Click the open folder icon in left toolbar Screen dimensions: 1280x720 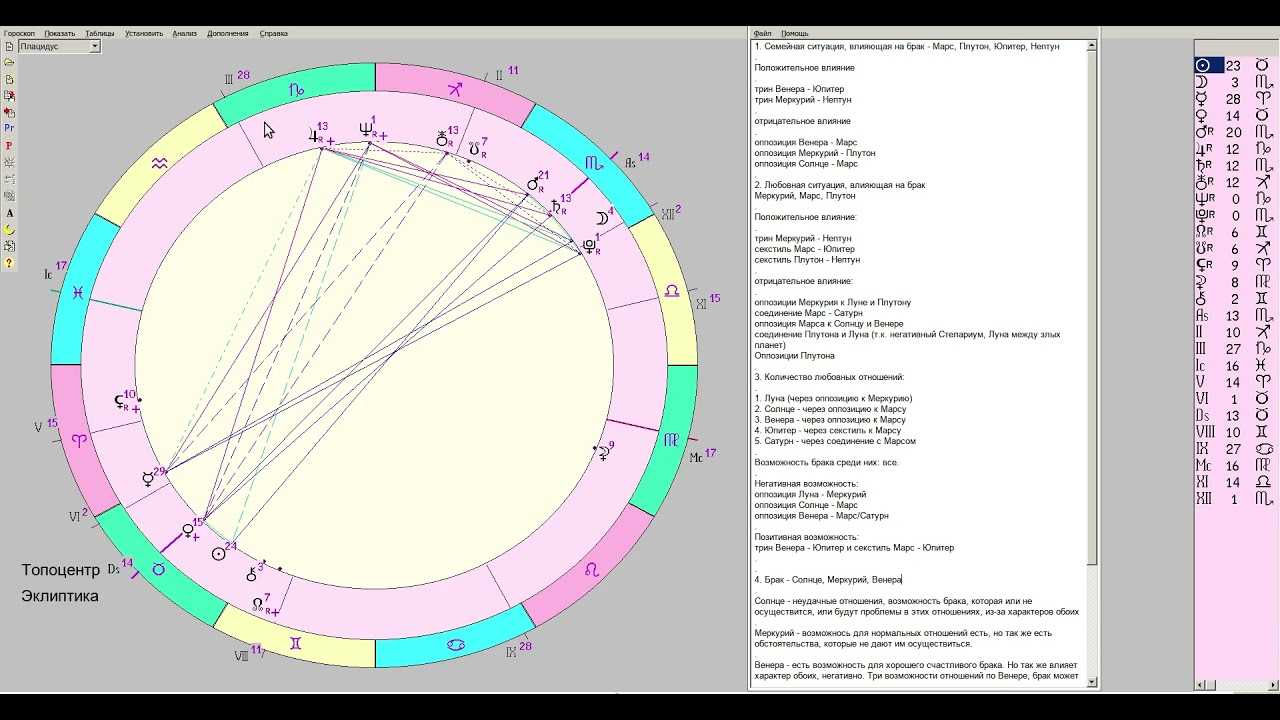[x=9, y=62]
